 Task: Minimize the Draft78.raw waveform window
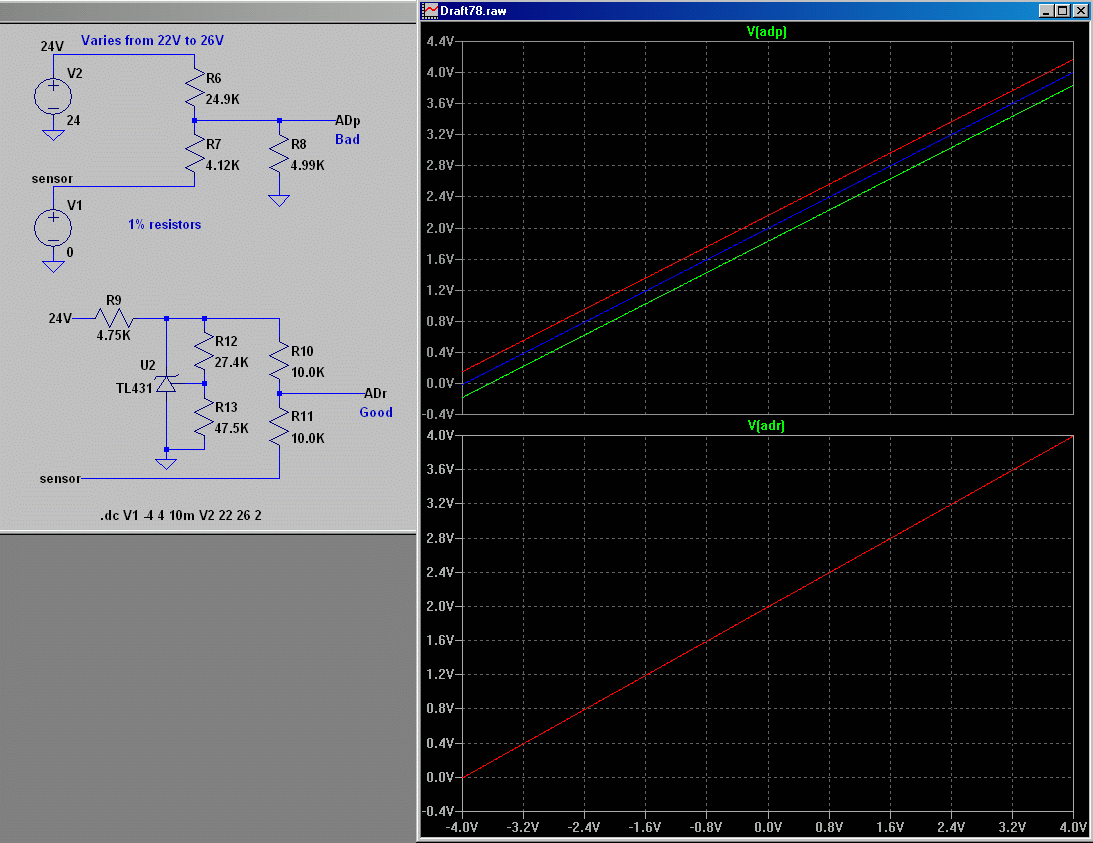(1046, 10)
